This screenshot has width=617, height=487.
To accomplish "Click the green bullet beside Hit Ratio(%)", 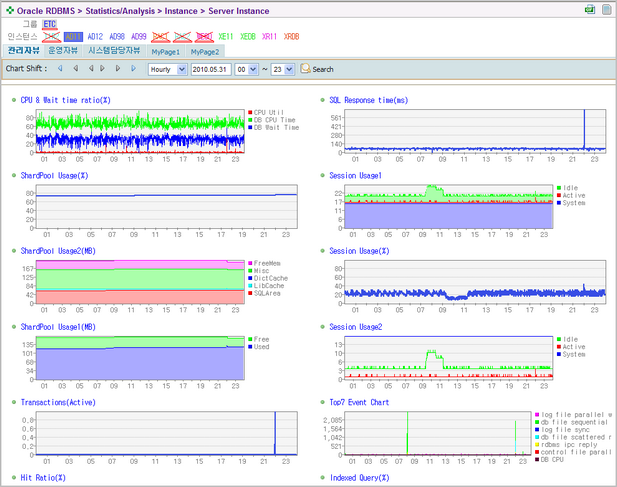I will [x=14, y=478].
